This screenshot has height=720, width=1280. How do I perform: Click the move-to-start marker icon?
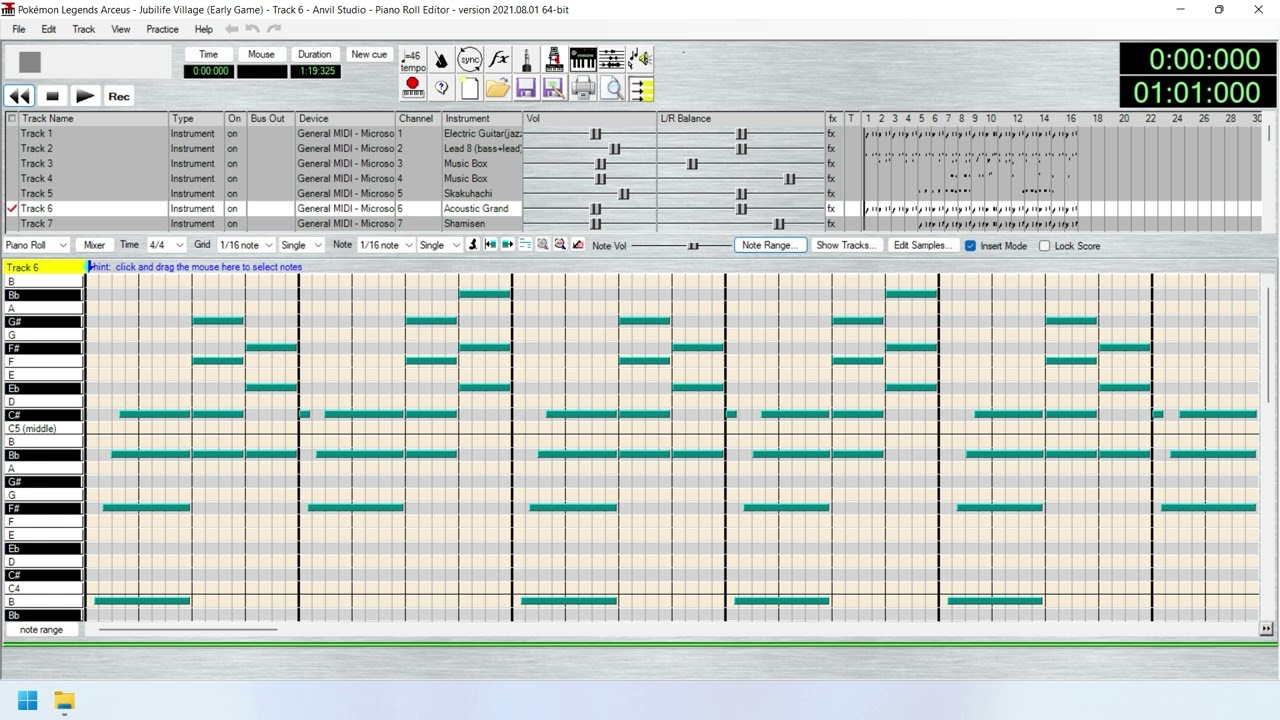tap(490, 245)
